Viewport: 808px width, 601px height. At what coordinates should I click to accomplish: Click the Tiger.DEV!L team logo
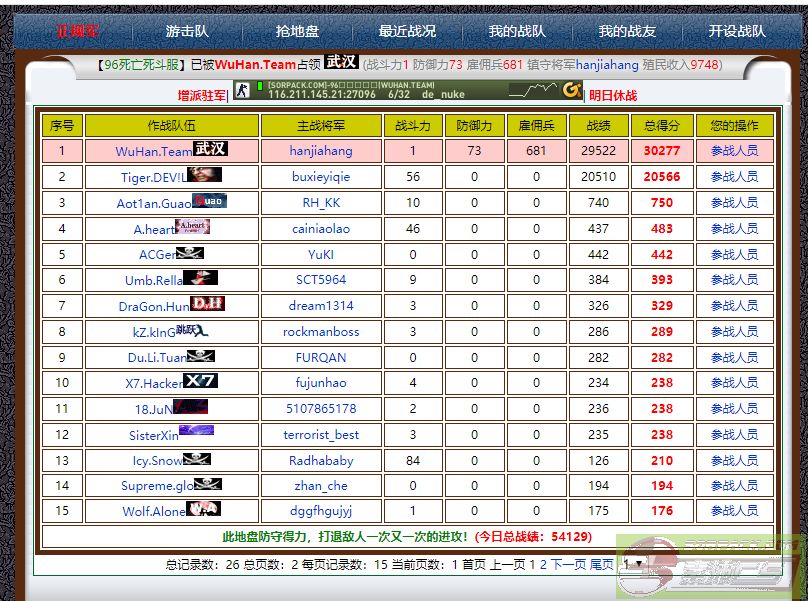(203, 175)
